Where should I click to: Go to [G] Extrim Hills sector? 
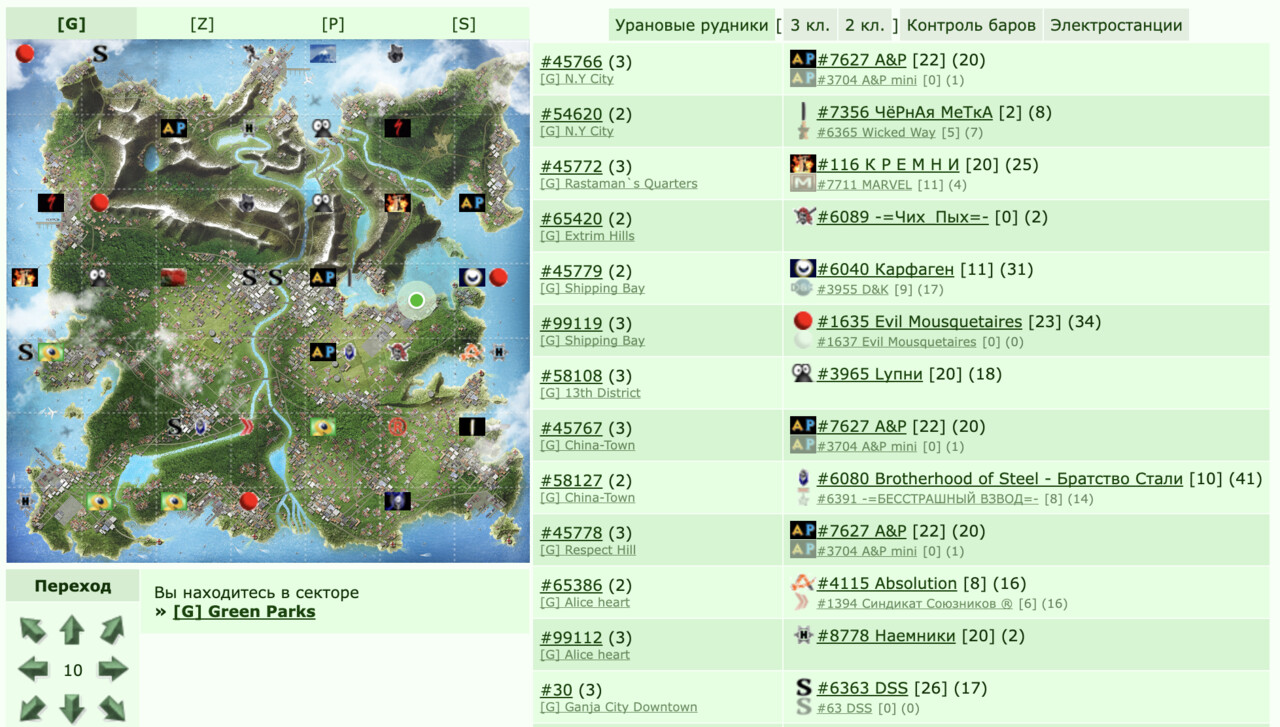587,236
